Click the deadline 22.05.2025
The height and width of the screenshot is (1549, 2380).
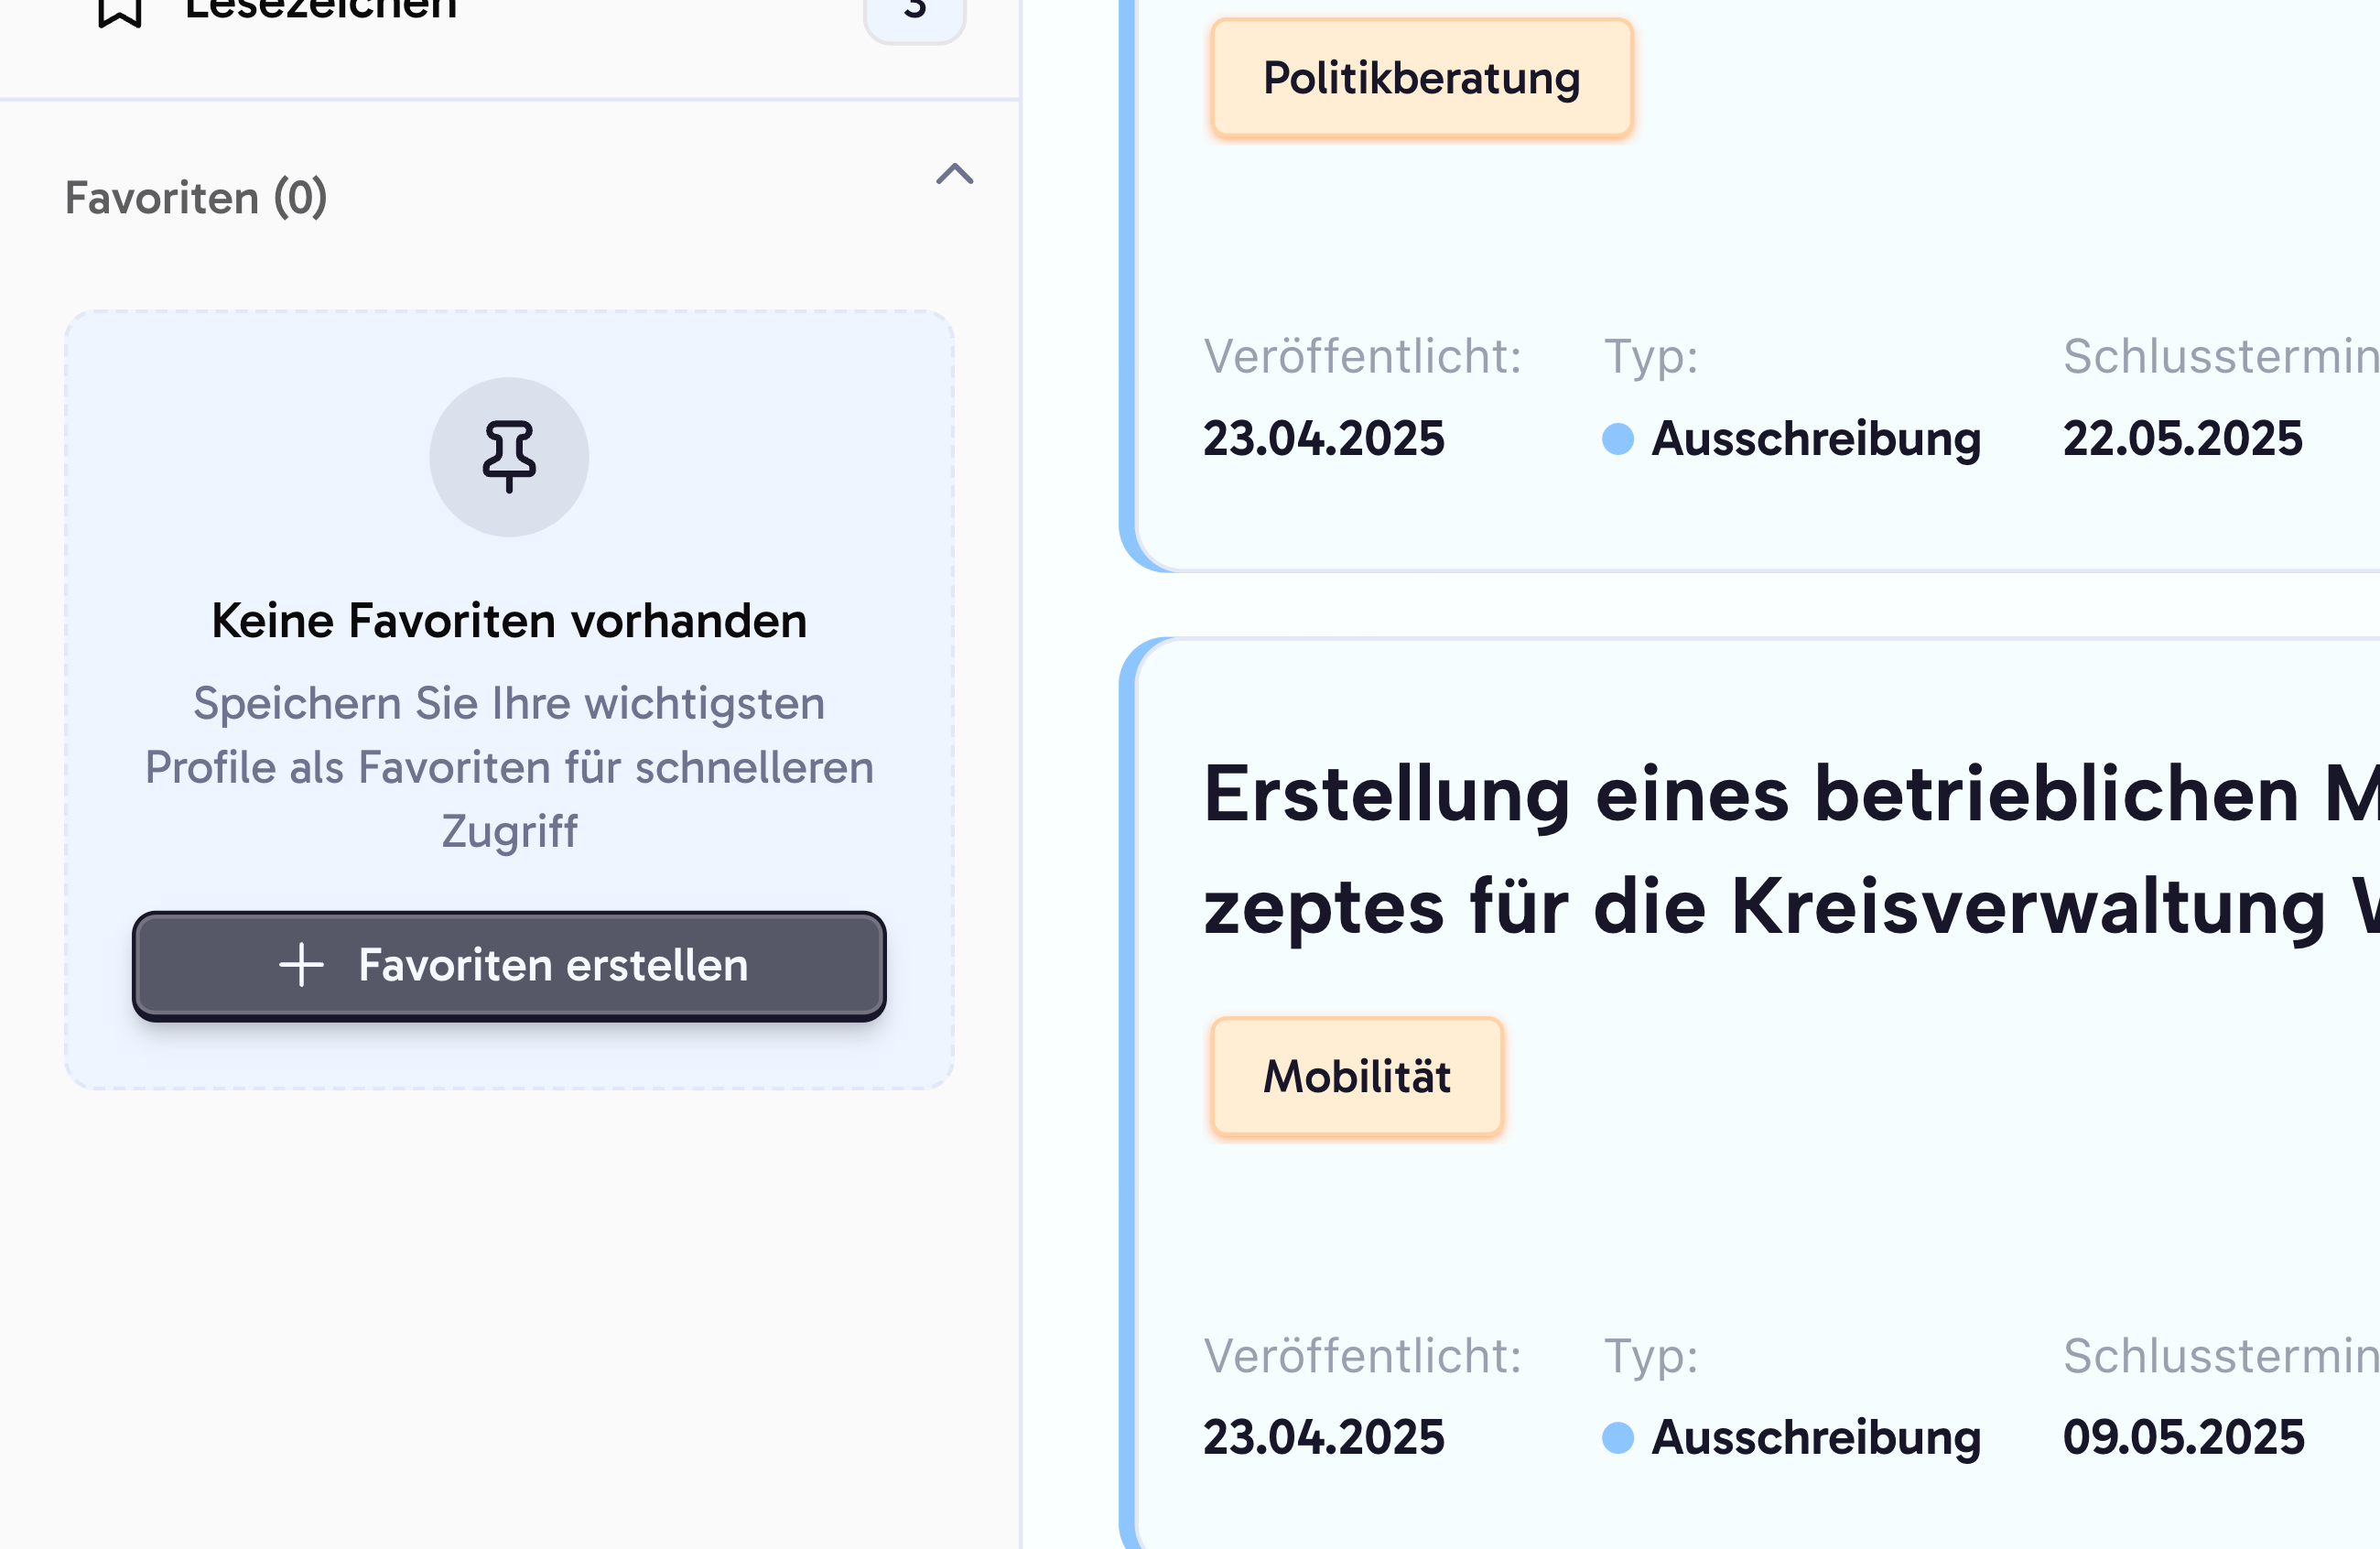pyautogui.click(x=2183, y=439)
